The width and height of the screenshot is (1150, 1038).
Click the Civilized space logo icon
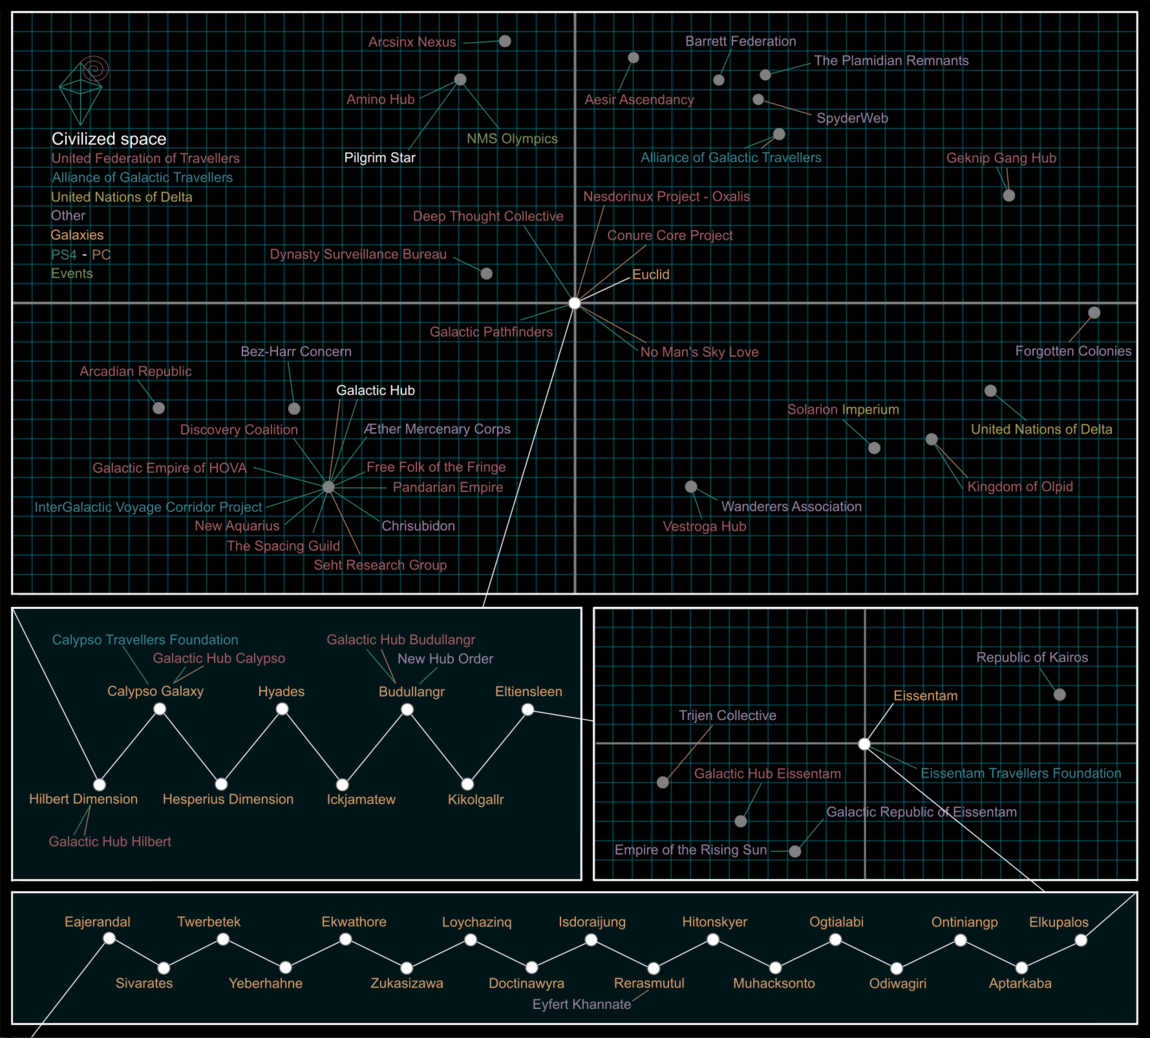pos(84,89)
